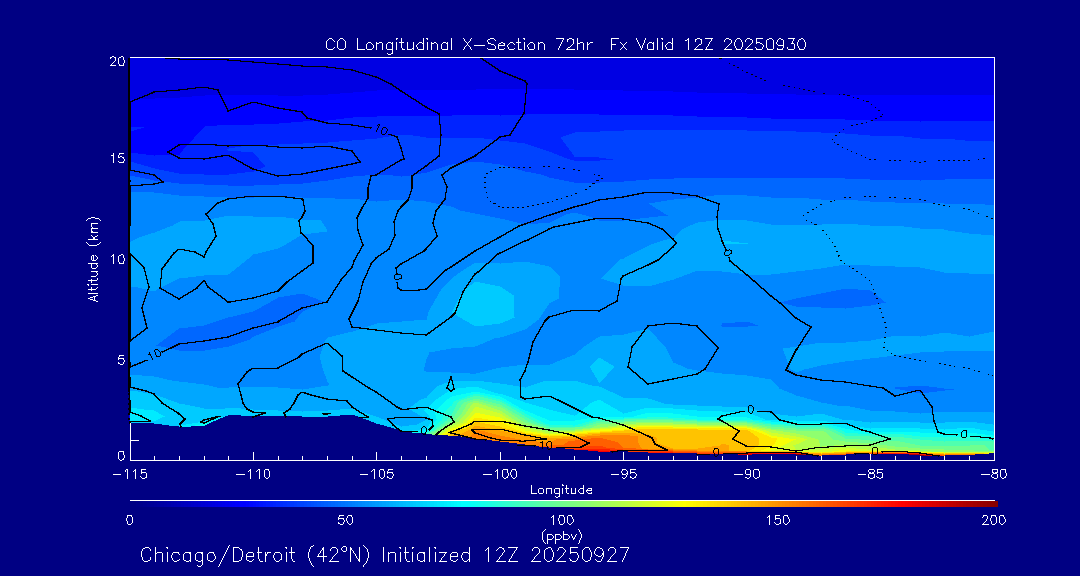Click the "Longitude" x-axis label
This screenshot has height=576, width=1080.
click(561, 491)
